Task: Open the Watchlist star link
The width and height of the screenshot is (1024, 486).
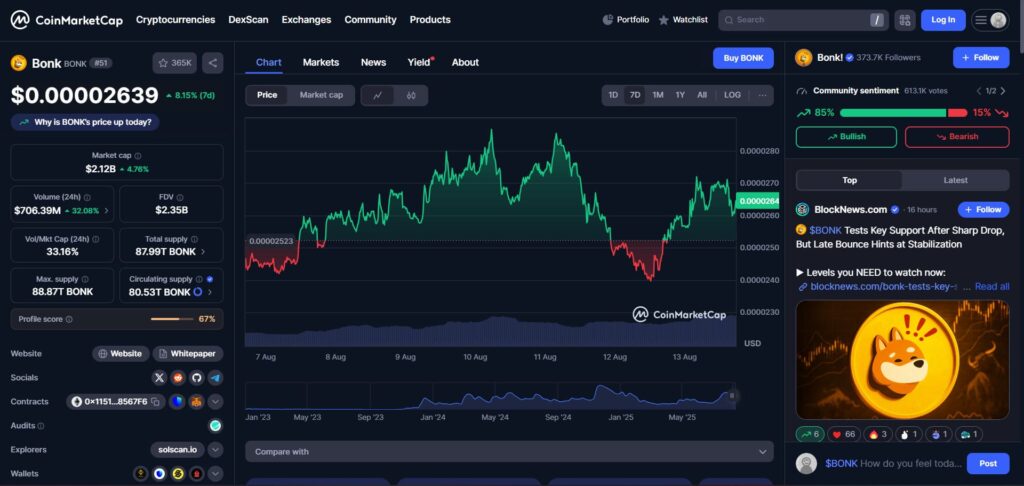Action: (683, 20)
